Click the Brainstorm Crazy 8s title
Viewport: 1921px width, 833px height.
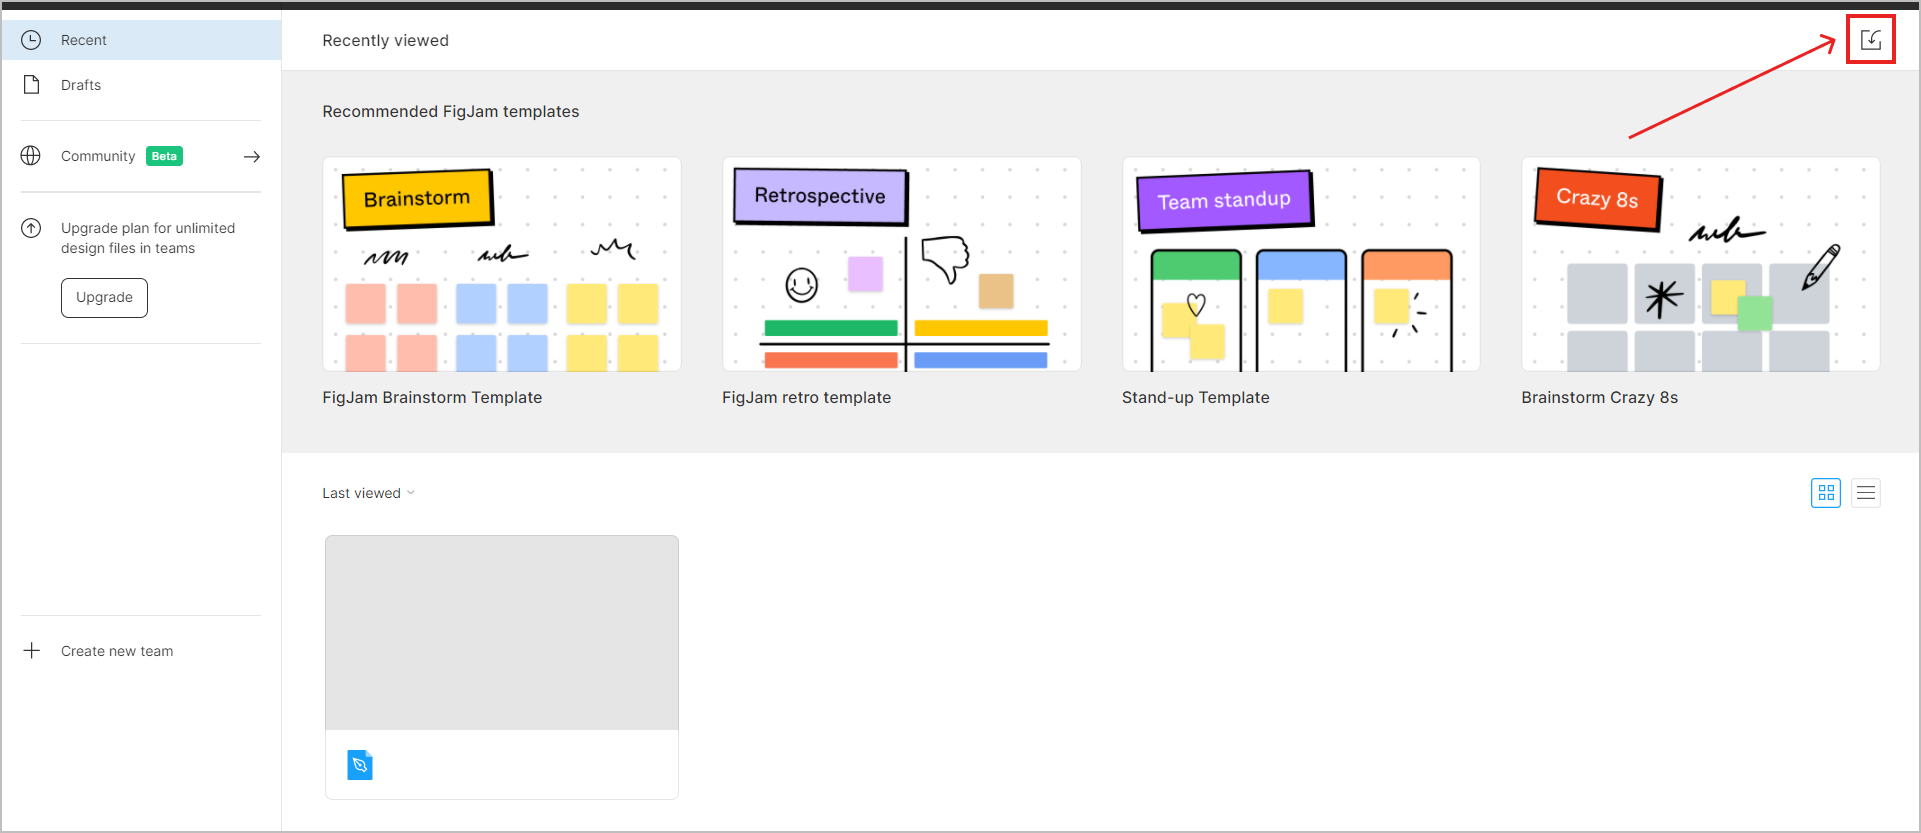[x=1600, y=398]
